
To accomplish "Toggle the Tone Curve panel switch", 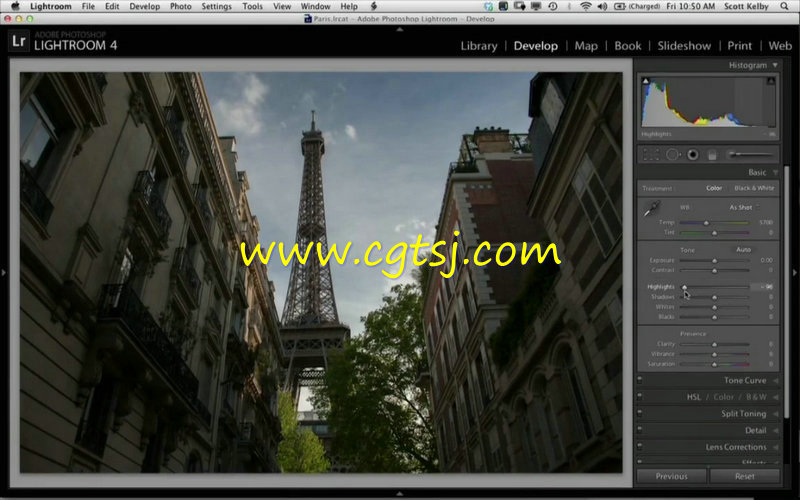I will (x=640, y=380).
